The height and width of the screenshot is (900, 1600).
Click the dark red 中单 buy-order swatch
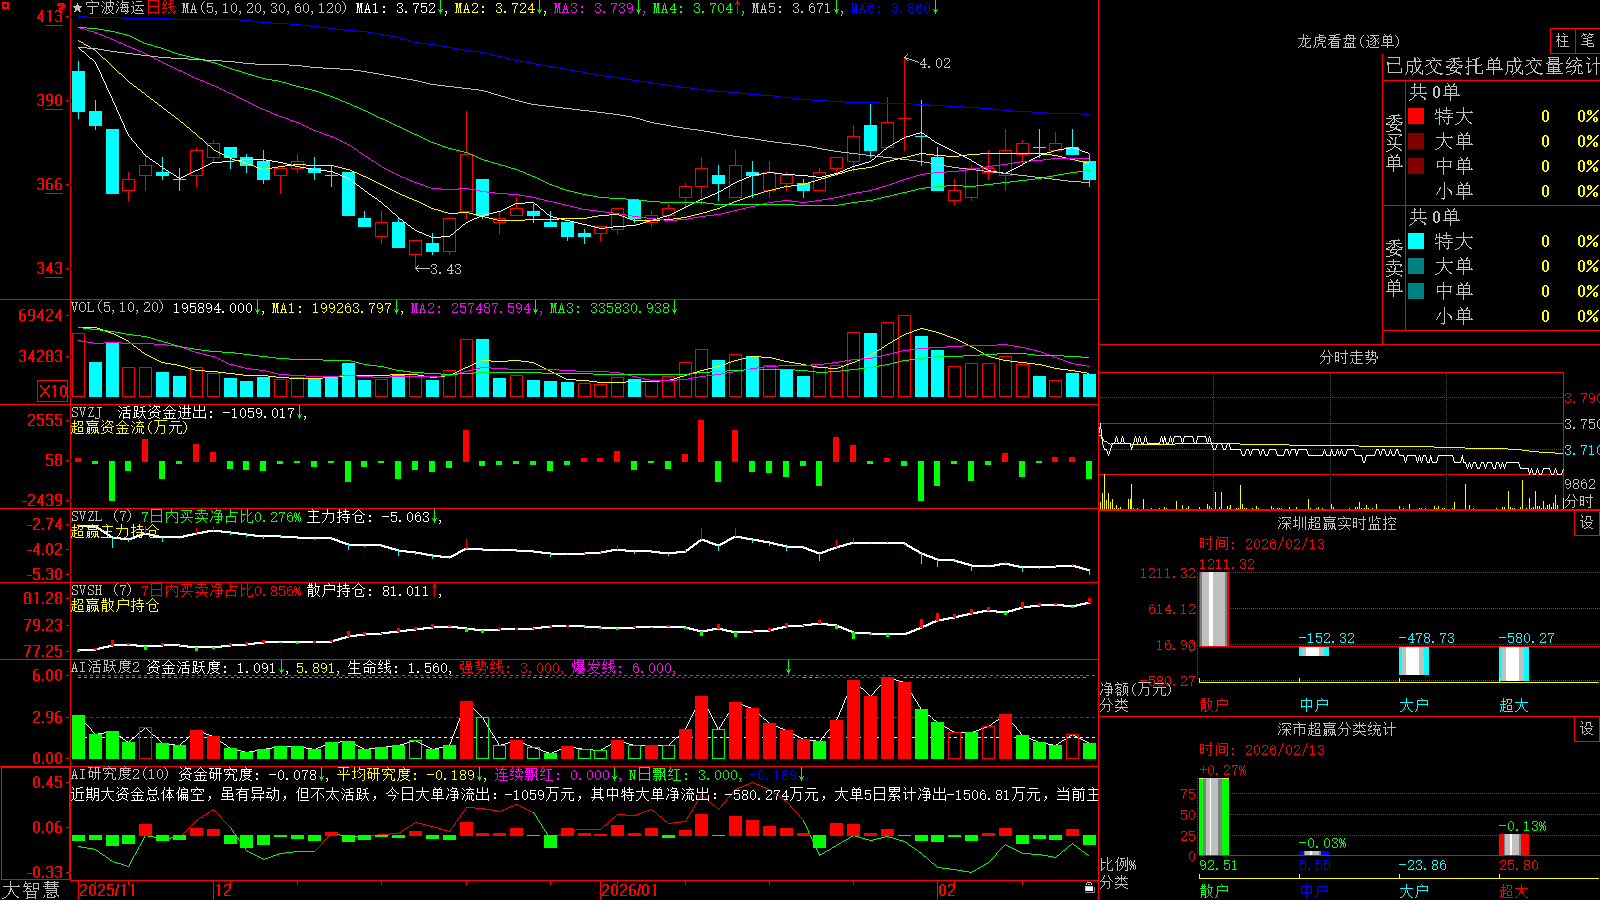[1416, 166]
